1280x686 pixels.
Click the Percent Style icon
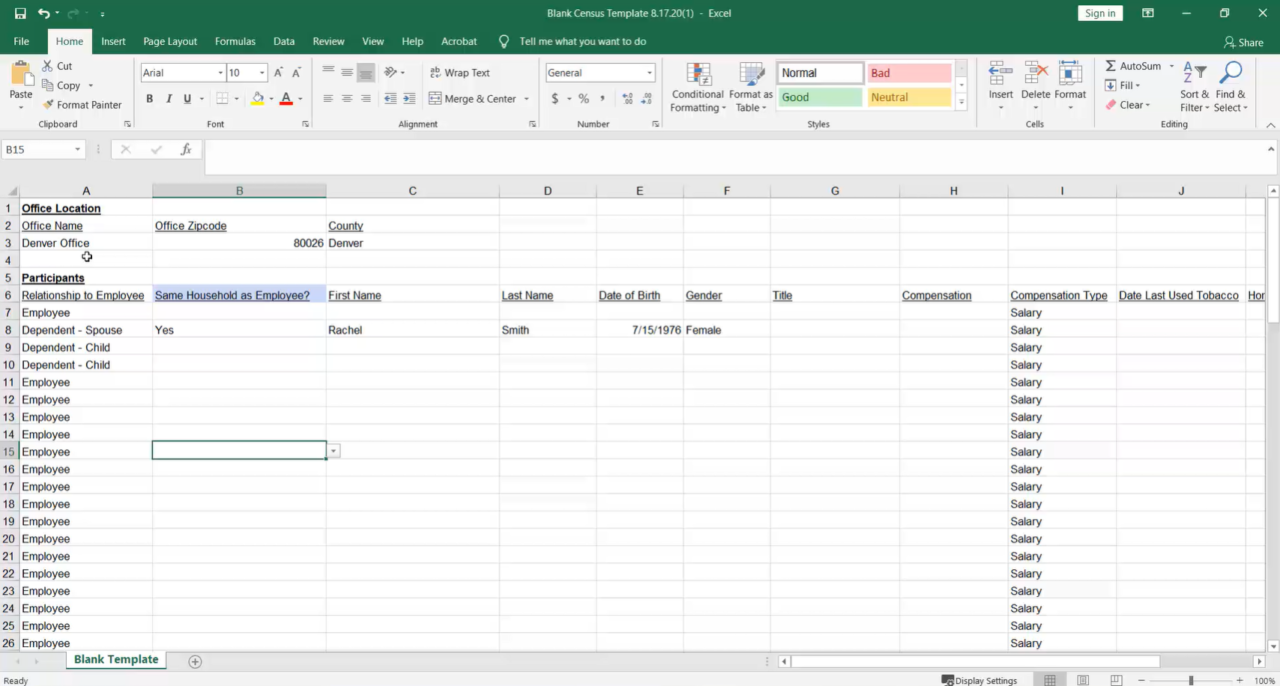(583, 98)
